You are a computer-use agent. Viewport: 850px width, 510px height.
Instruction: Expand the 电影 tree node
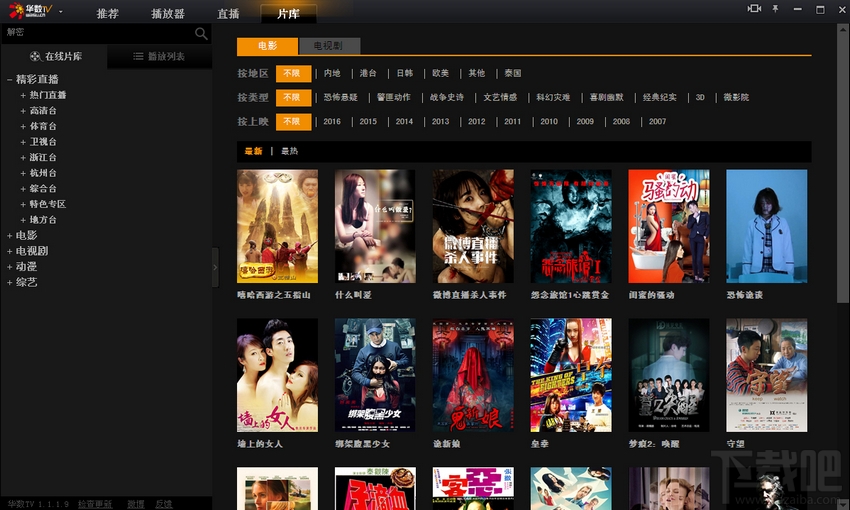(x=10, y=236)
